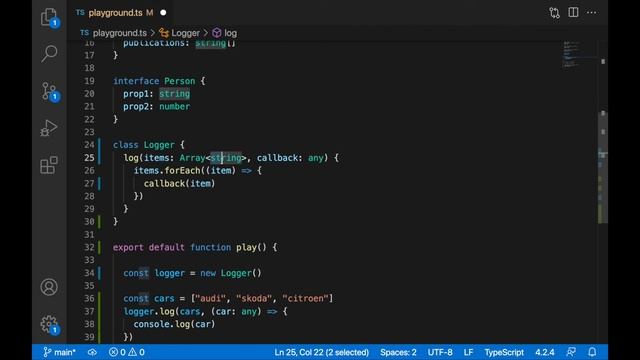Open the Explorer view in activity bar
Viewport: 640px width, 360px height.
click(x=49, y=17)
